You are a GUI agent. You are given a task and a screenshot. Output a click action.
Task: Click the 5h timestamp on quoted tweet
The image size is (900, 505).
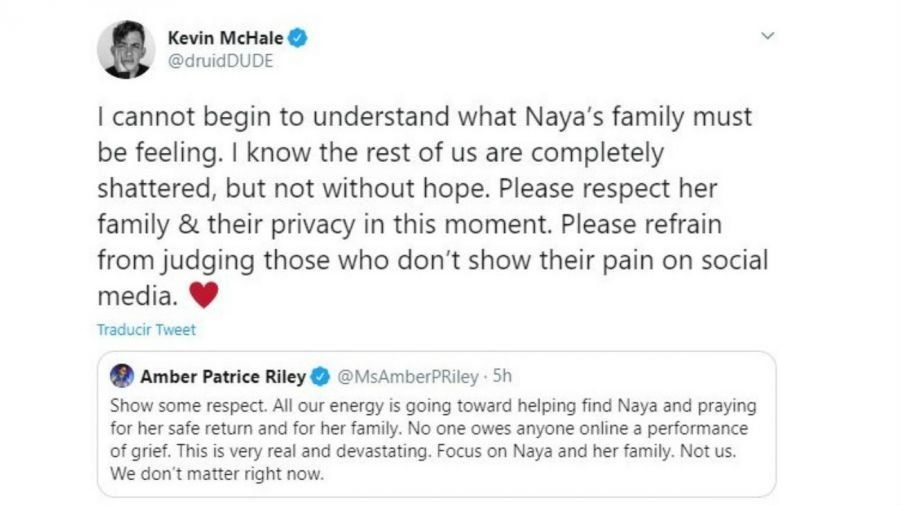click(x=502, y=377)
